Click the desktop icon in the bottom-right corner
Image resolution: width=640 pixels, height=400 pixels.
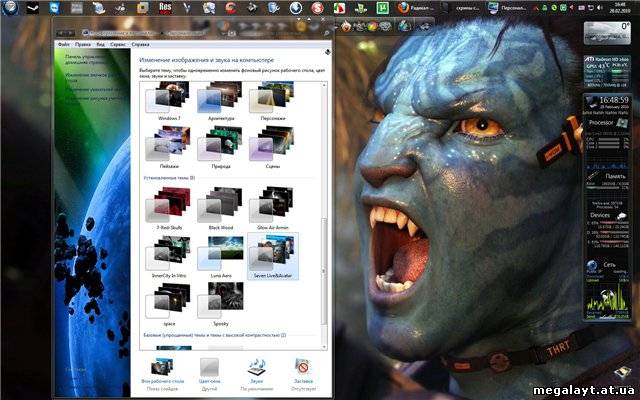pos(622,373)
